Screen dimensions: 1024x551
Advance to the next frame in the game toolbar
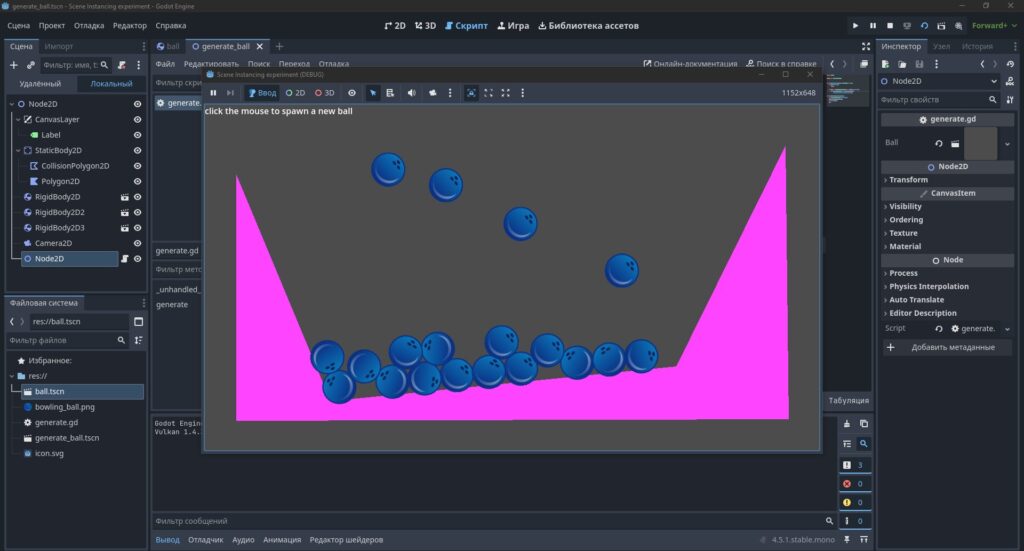click(230, 93)
